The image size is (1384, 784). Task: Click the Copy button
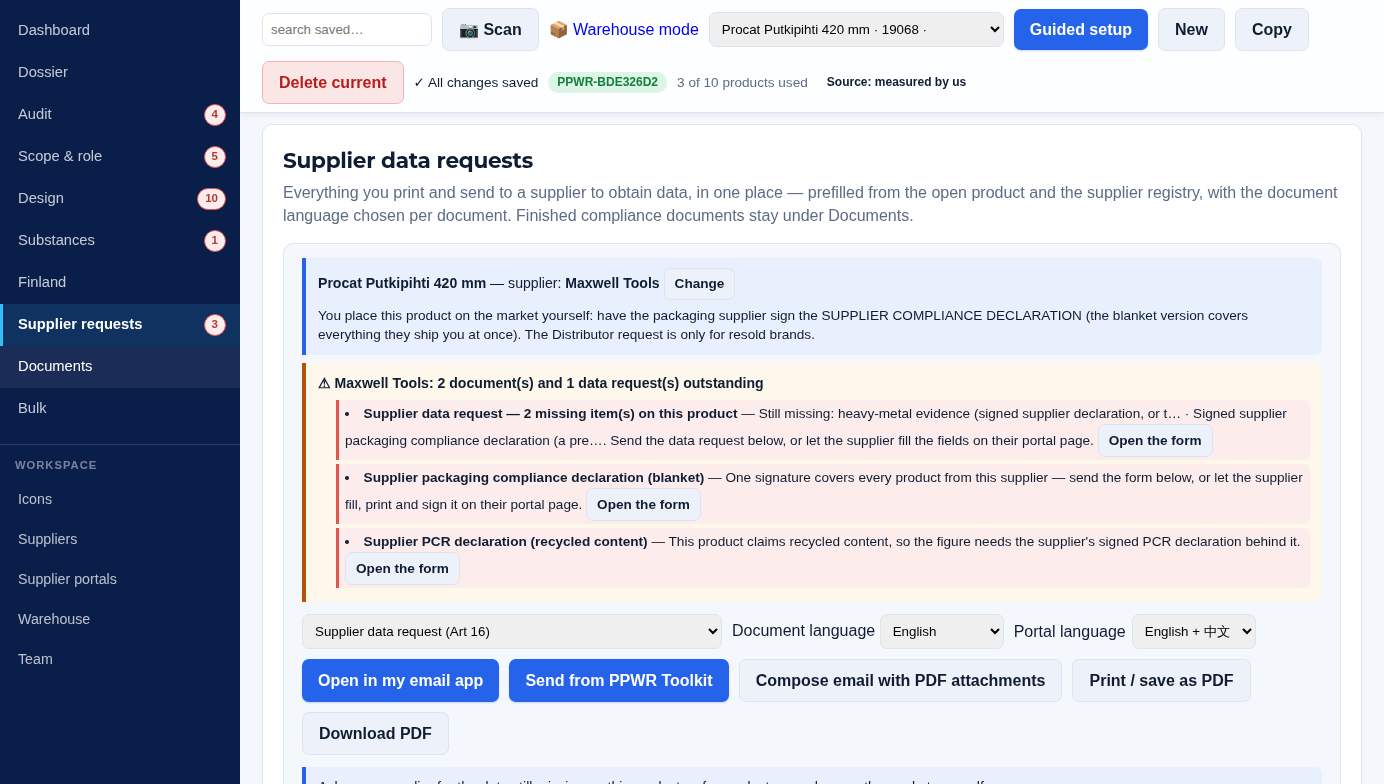(1272, 30)
